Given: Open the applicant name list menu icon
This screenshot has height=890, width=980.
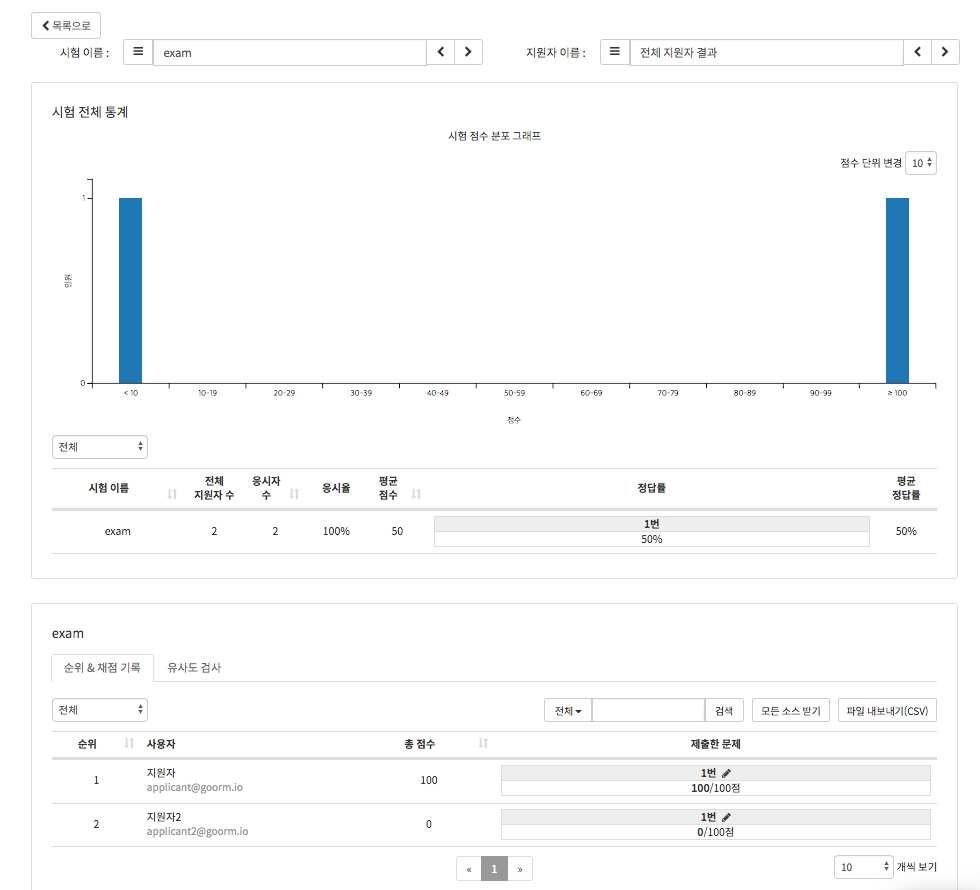Looking at the screenshot, I should (615, 53).
